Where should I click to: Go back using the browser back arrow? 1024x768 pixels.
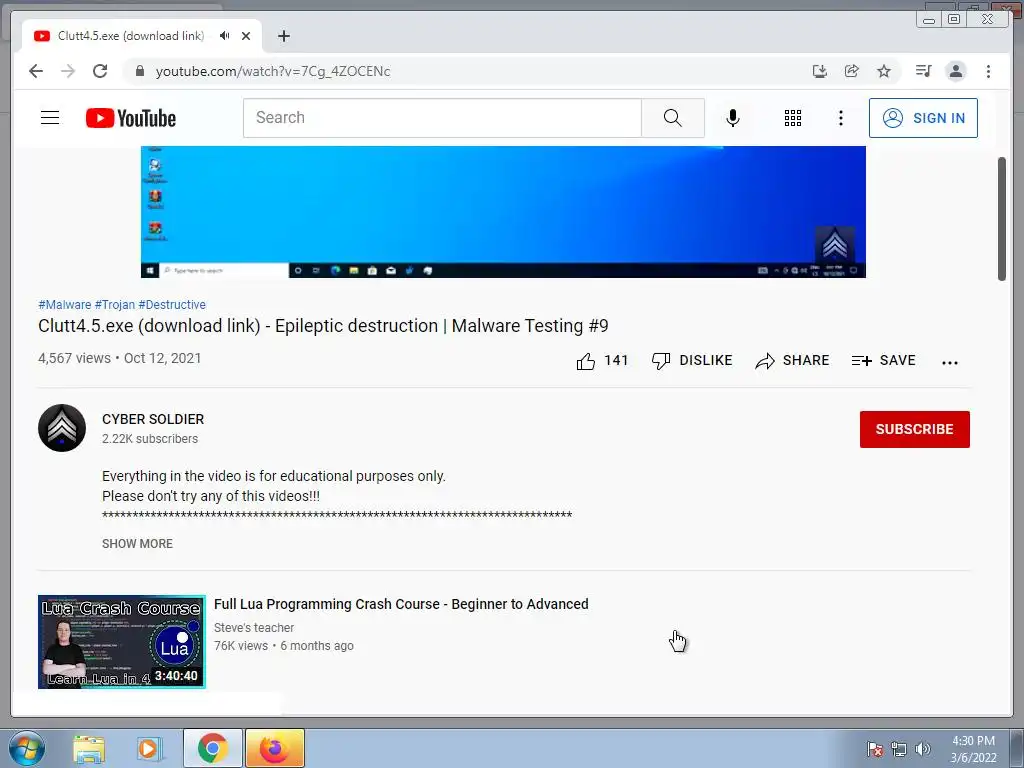pyautogui.click(x=36, y=71)
